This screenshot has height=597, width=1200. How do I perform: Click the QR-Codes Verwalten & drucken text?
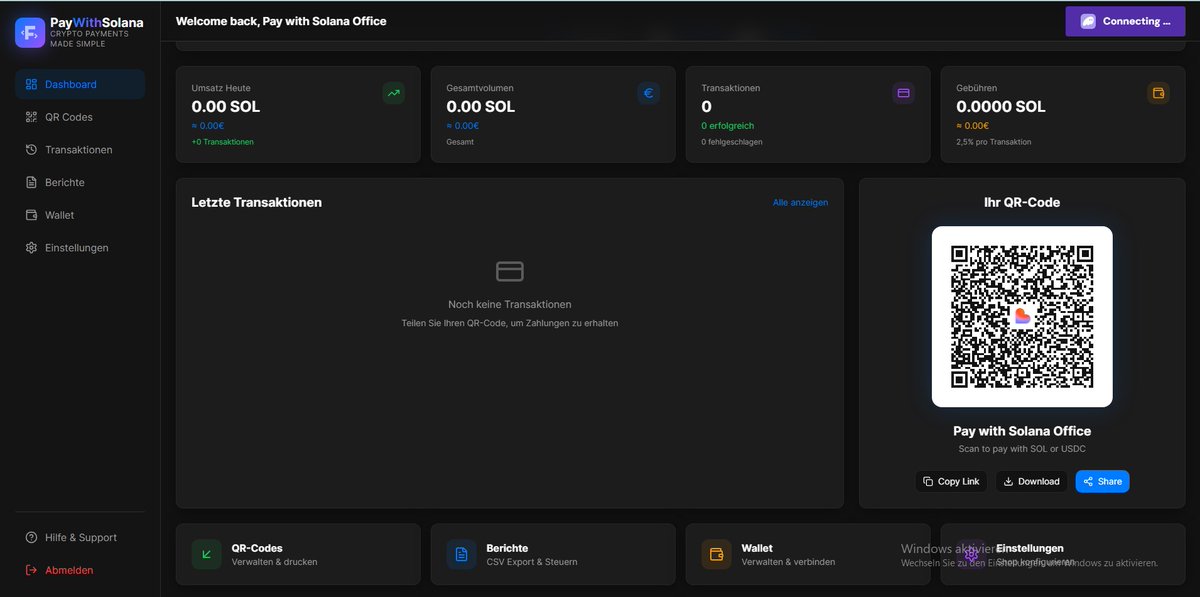[274, 562]
